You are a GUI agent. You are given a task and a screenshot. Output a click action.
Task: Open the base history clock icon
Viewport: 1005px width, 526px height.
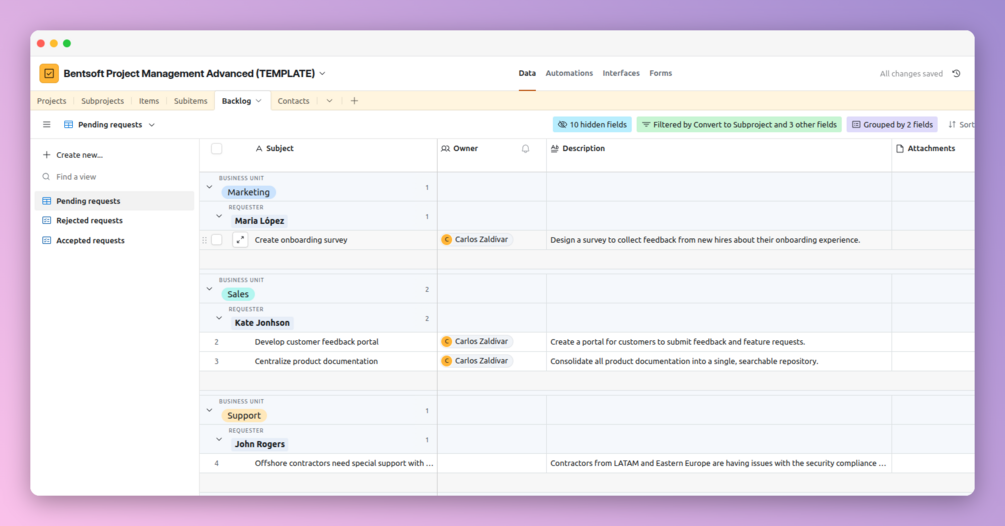[956, 74]
